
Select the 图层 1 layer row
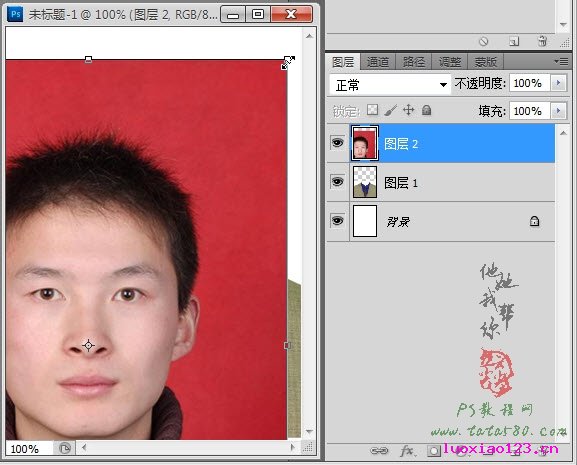point(441,182)
